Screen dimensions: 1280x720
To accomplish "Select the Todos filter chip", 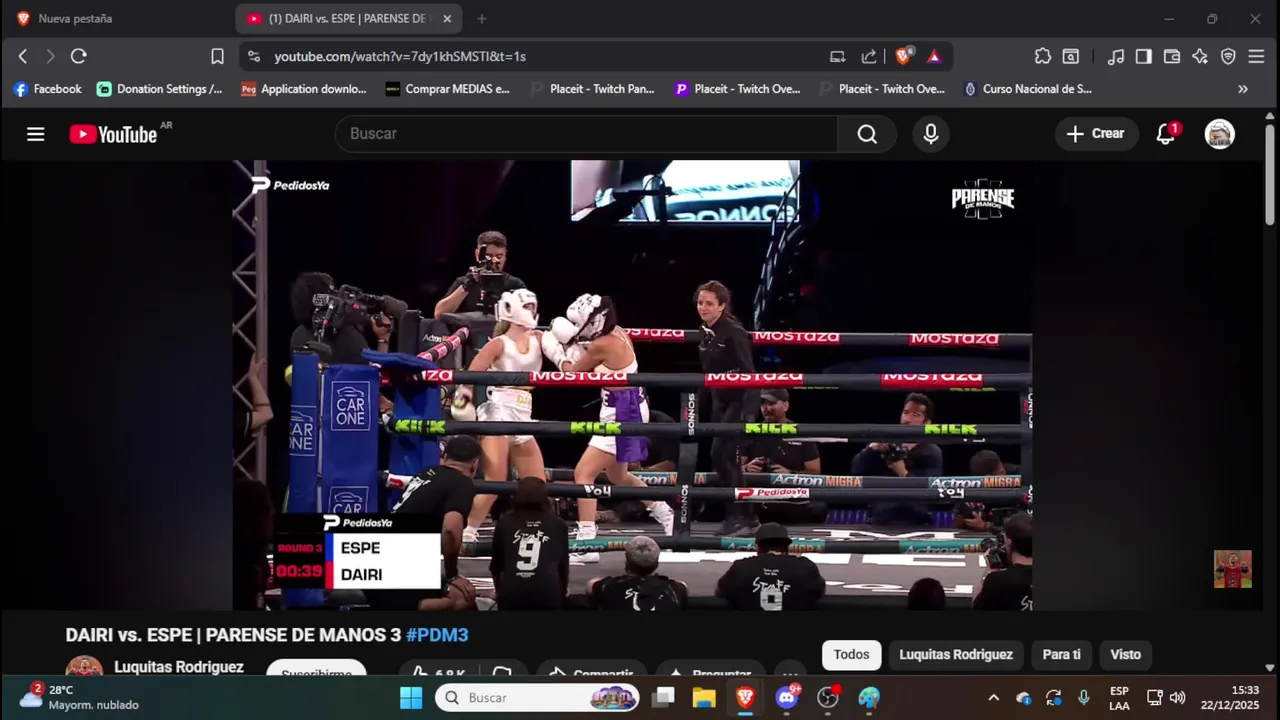I will pyautogui.click(x=851, y=655).
